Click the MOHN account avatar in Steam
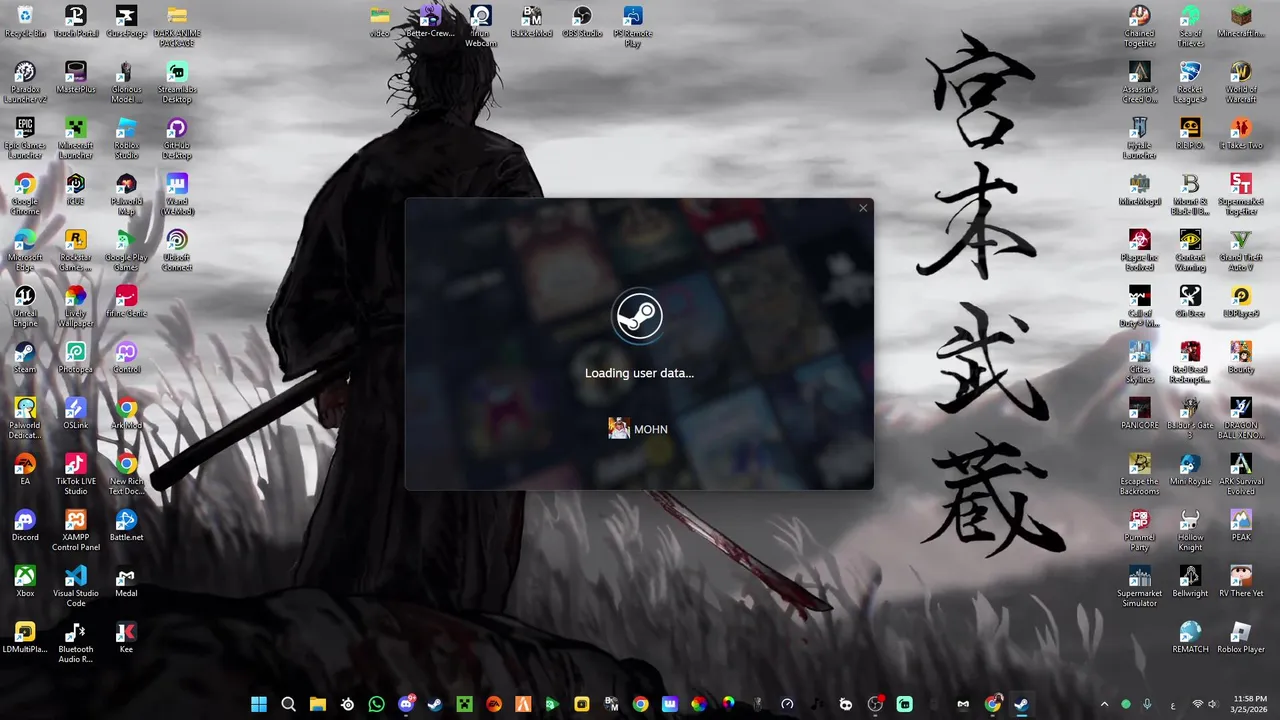This screenshot has width=1280, height=720. pyautogui.click(x=619, y=429)
